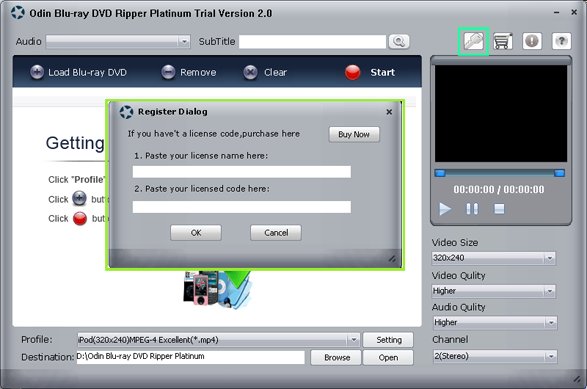Open the Channel dropdown showing 2(Stereo)
Image resolution: width=587 pixels, height=389 pixels.
[x=495, y=356]
